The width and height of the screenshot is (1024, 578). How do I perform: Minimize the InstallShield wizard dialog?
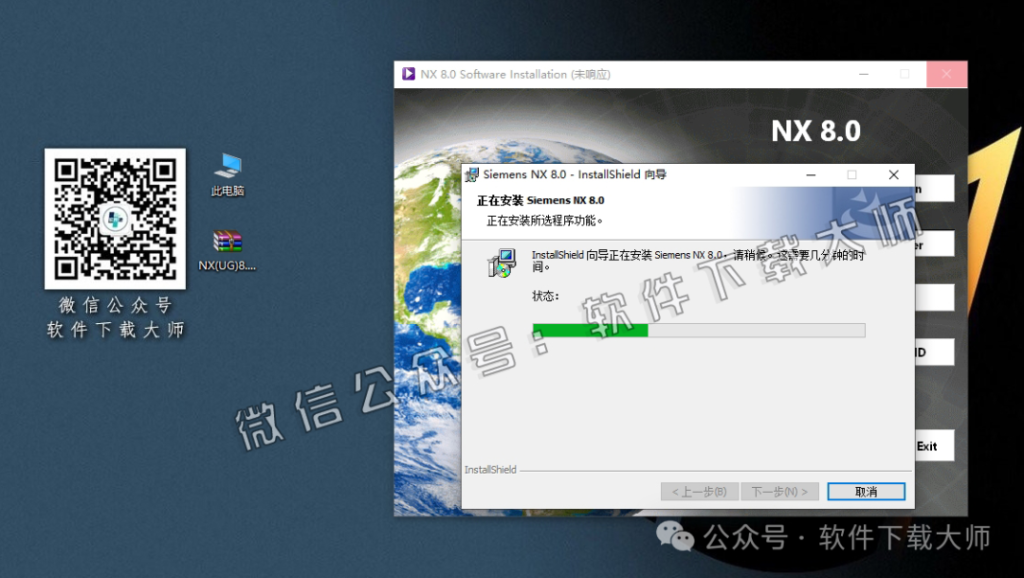tap(810, 174)
